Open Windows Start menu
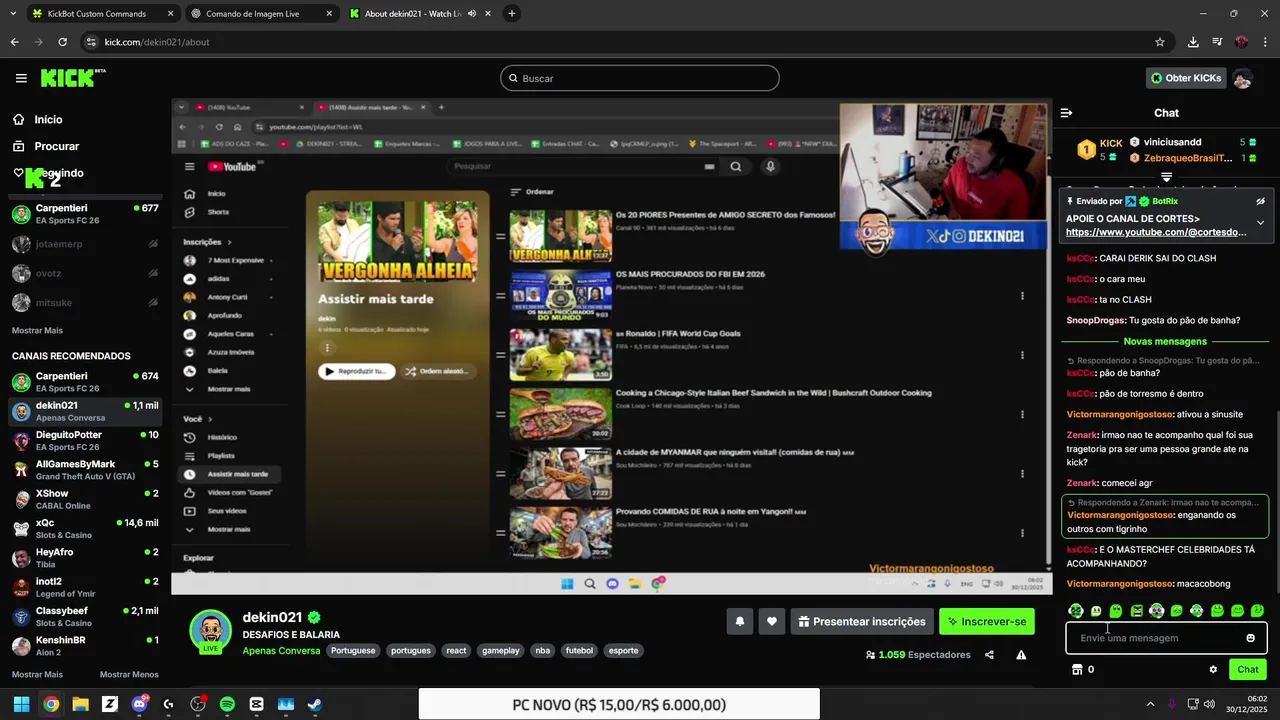The height and width of the screenshot is (720, 1280). coord(21,704)
